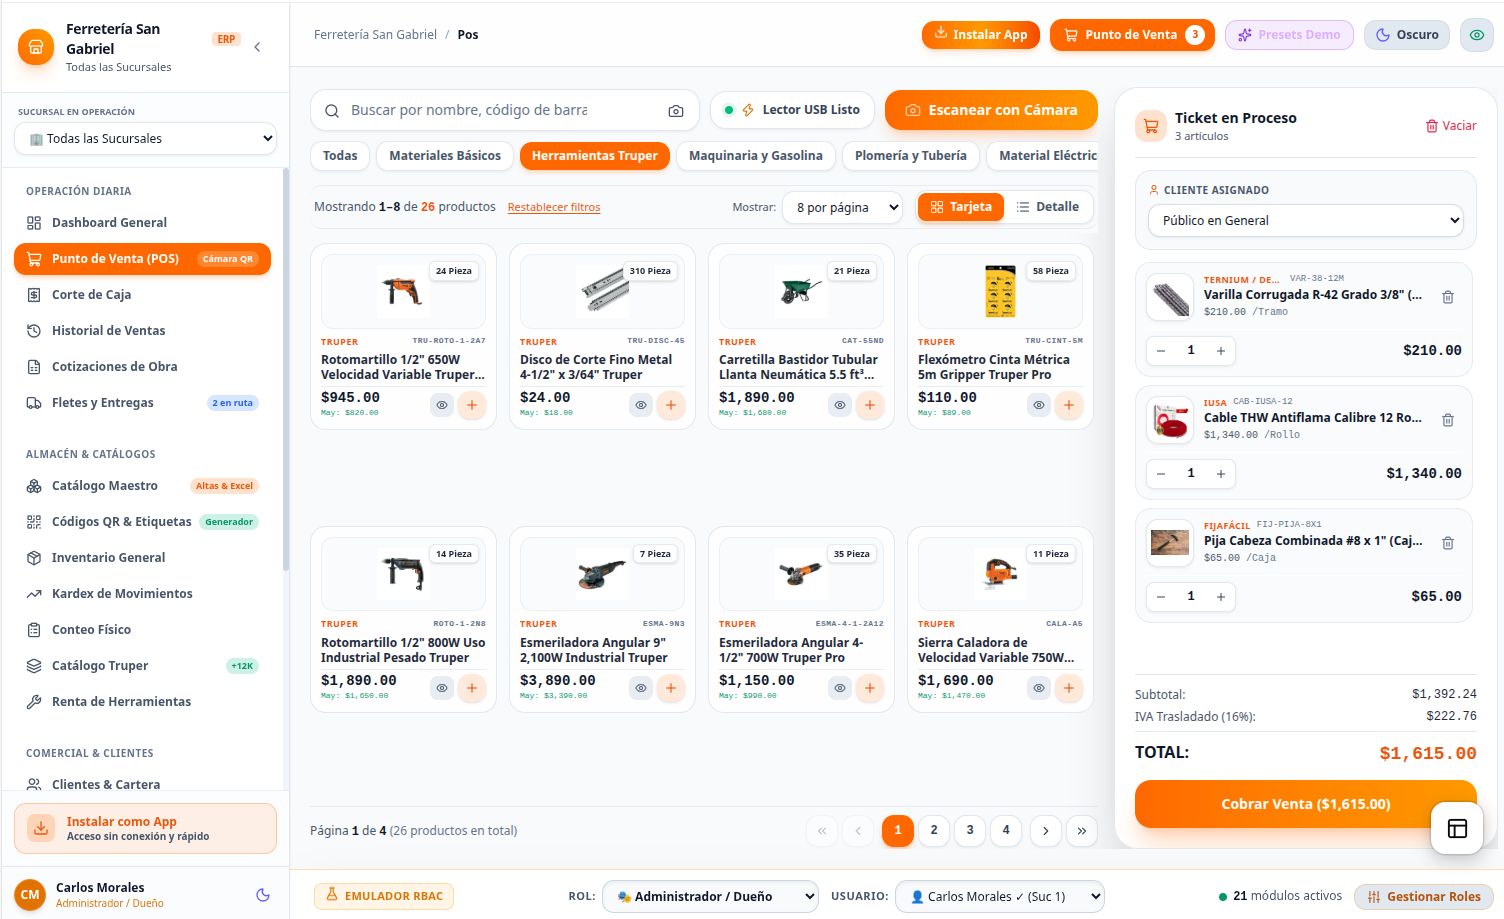Open the USUARIO Carlos Morales dropdown
The height and width of the screenshot is (919, 1504).
click(1000, 897)
